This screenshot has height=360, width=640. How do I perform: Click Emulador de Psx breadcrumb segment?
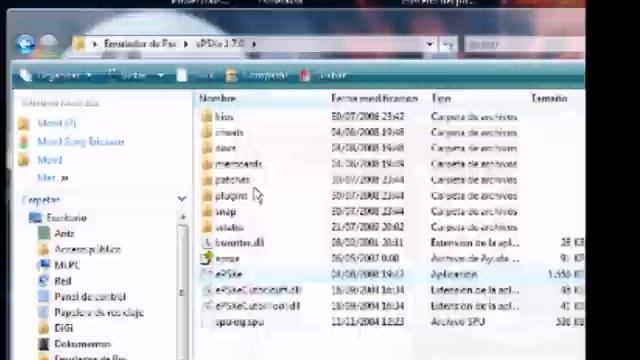pyautogui.click(x=139, y=43)
